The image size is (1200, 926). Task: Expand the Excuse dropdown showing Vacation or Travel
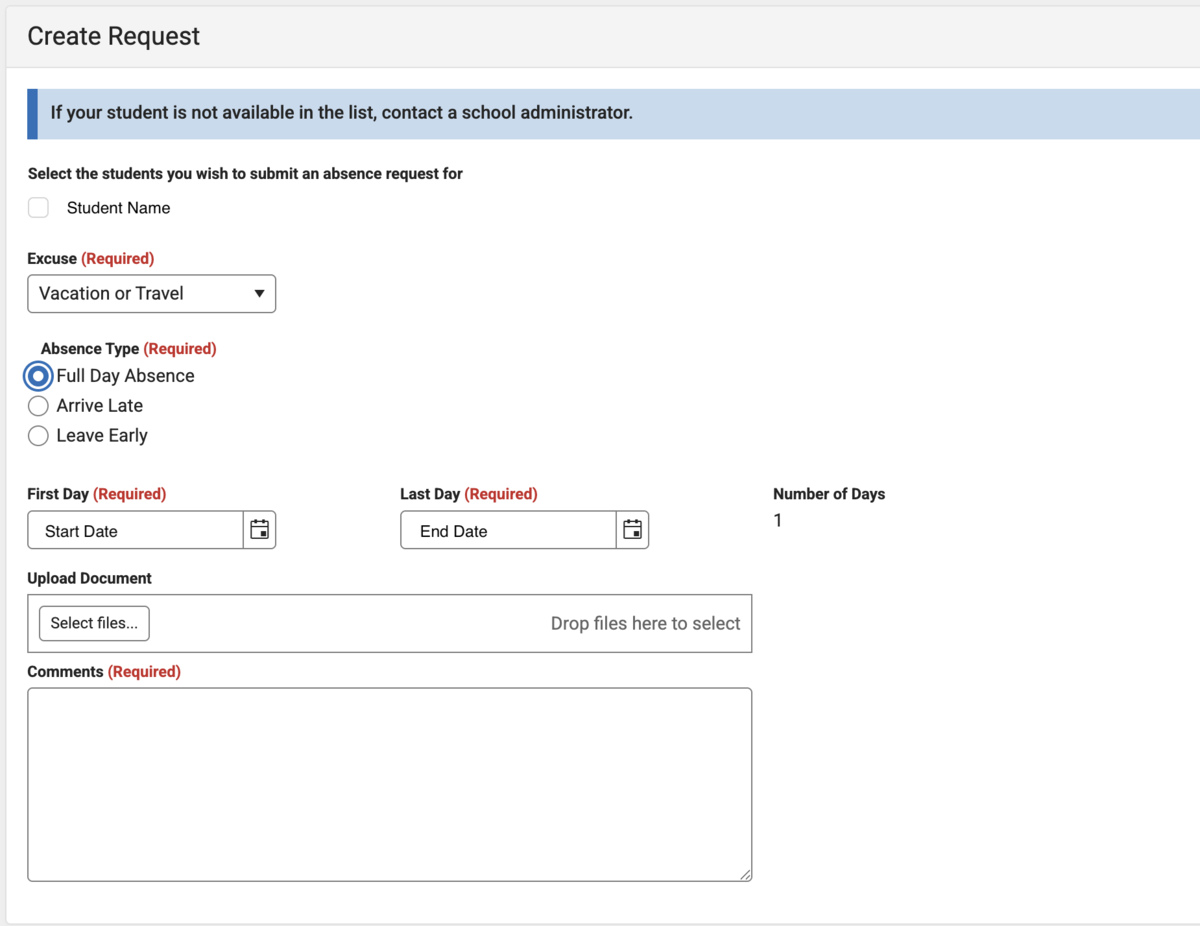click(151, 294)
